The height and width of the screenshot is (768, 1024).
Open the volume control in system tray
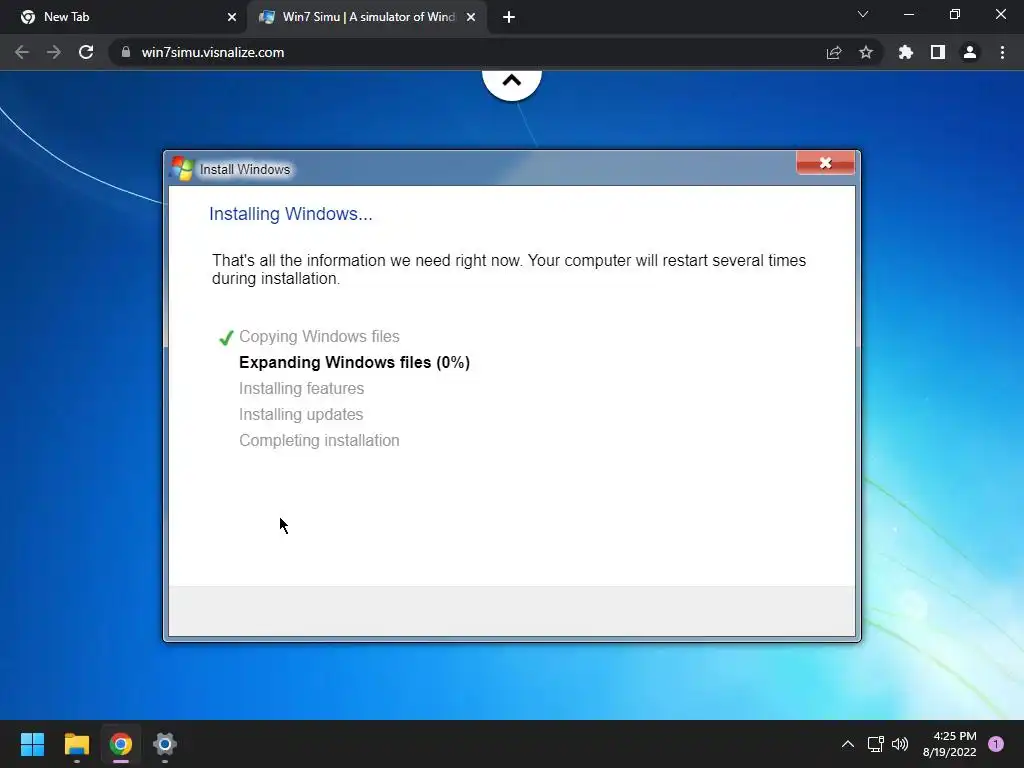coord(900,744)
